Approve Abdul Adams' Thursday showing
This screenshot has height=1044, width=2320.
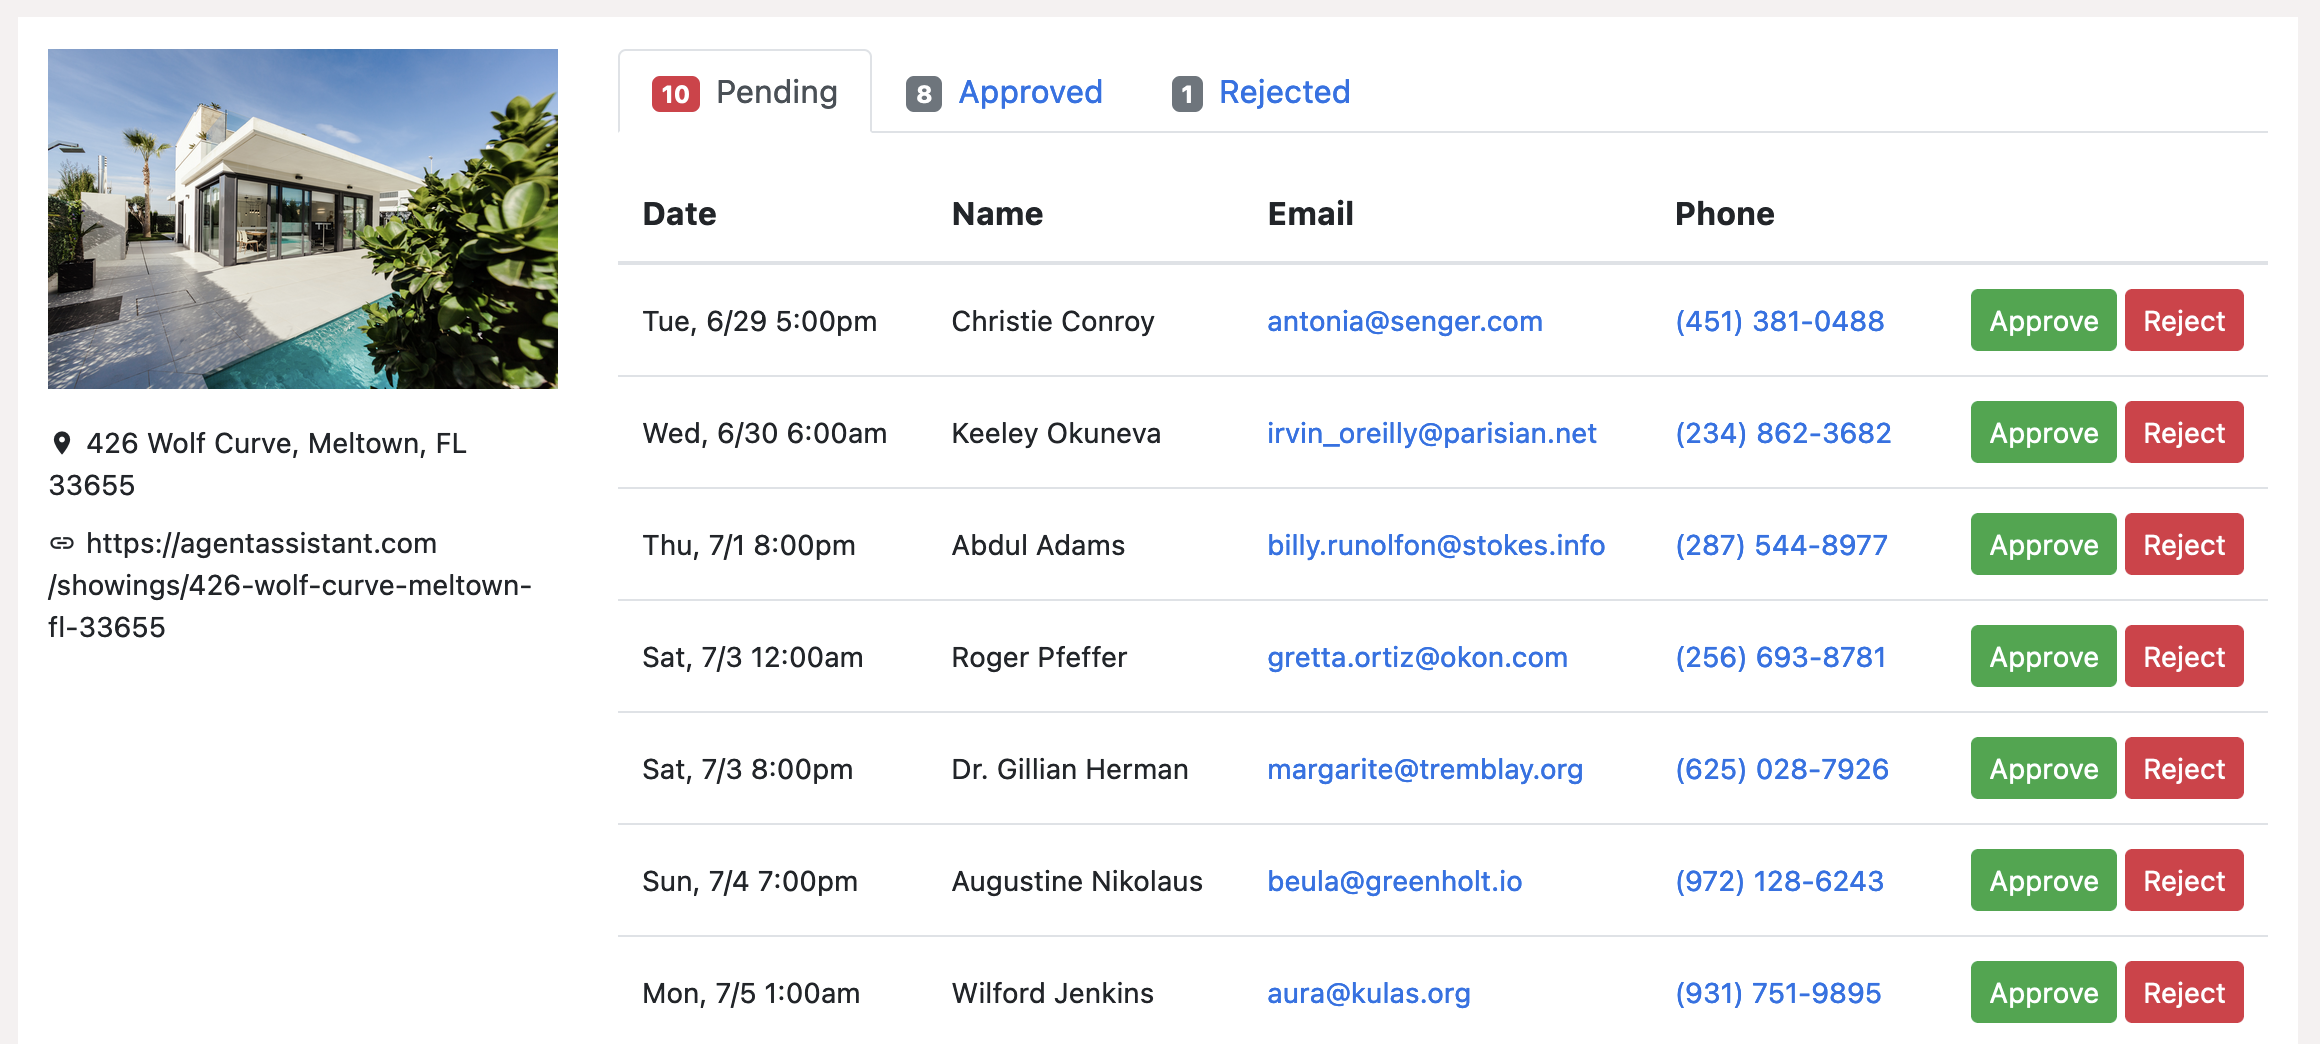point(2043,545)
